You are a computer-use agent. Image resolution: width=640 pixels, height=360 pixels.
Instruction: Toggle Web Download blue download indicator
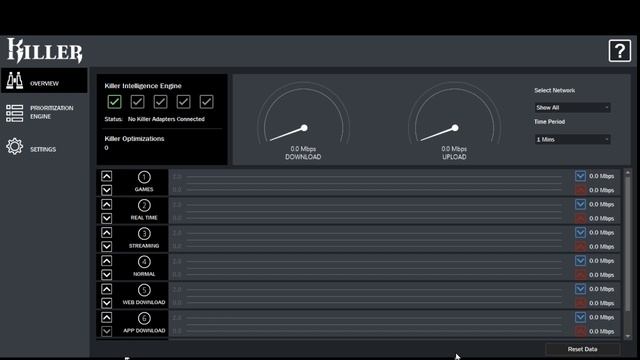pyautogui.click(x=580, y=289)
